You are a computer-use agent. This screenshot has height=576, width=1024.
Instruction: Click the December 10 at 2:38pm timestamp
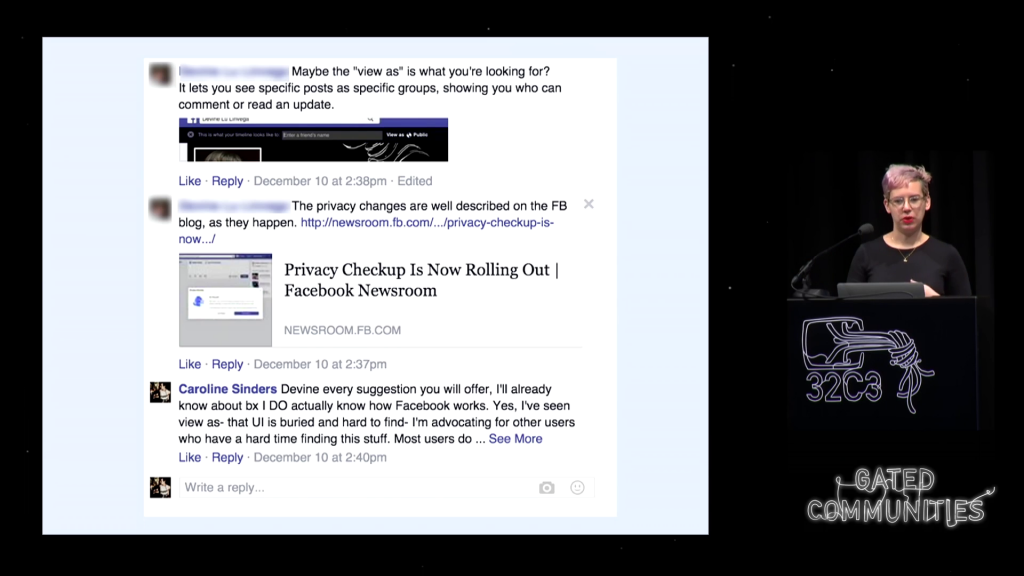(320, 181)
